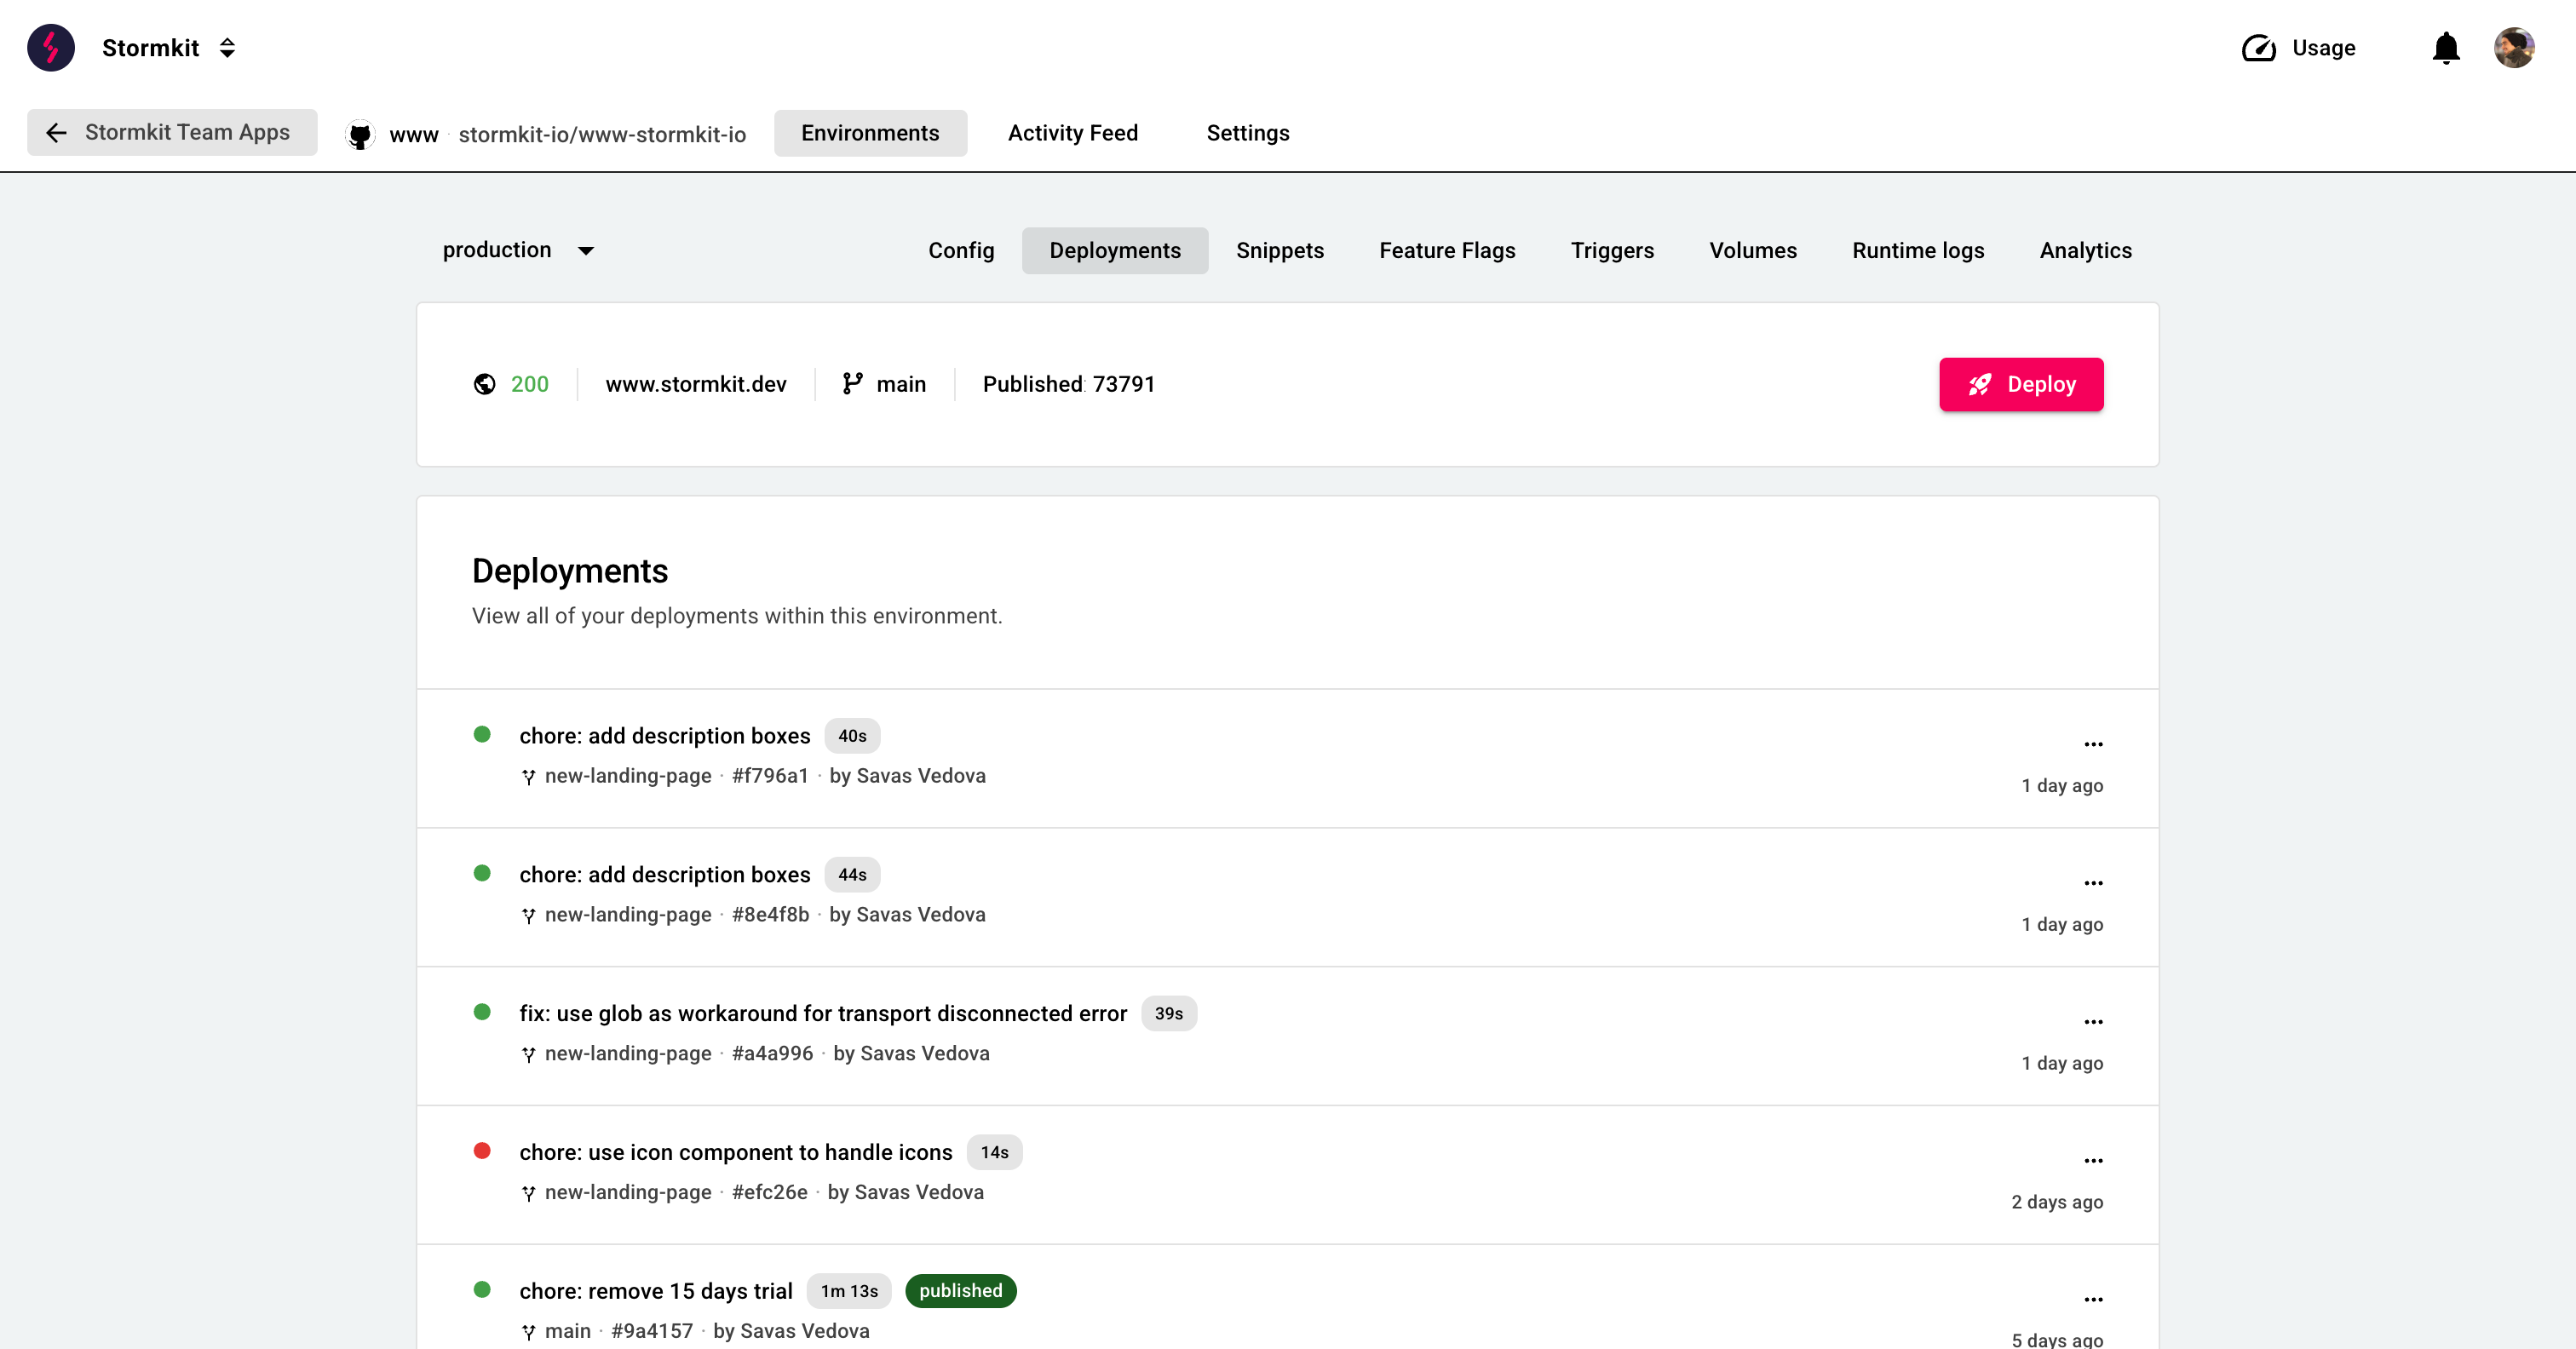Select the Environments tab
The height and width of the screenshot is (1349, 2576).
[x=870, y=133]
